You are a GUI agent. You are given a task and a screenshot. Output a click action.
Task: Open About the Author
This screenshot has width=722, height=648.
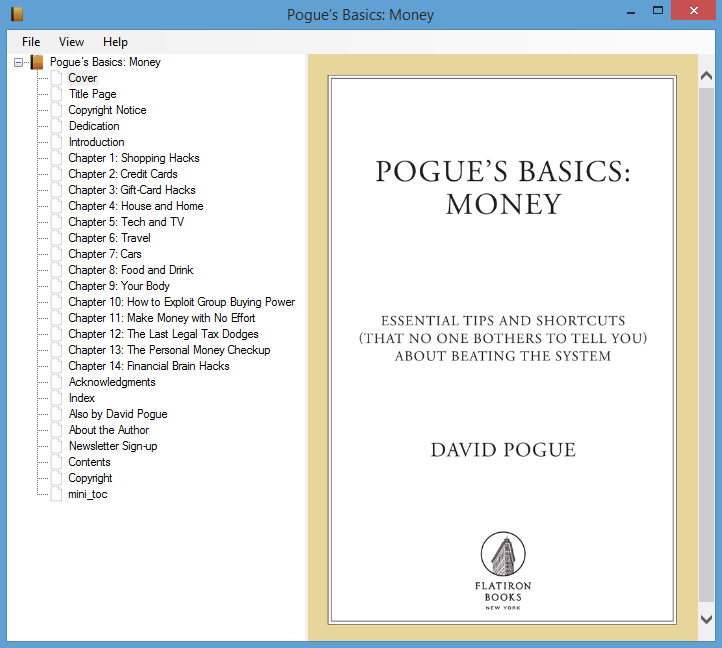click(x=109, y=430)
